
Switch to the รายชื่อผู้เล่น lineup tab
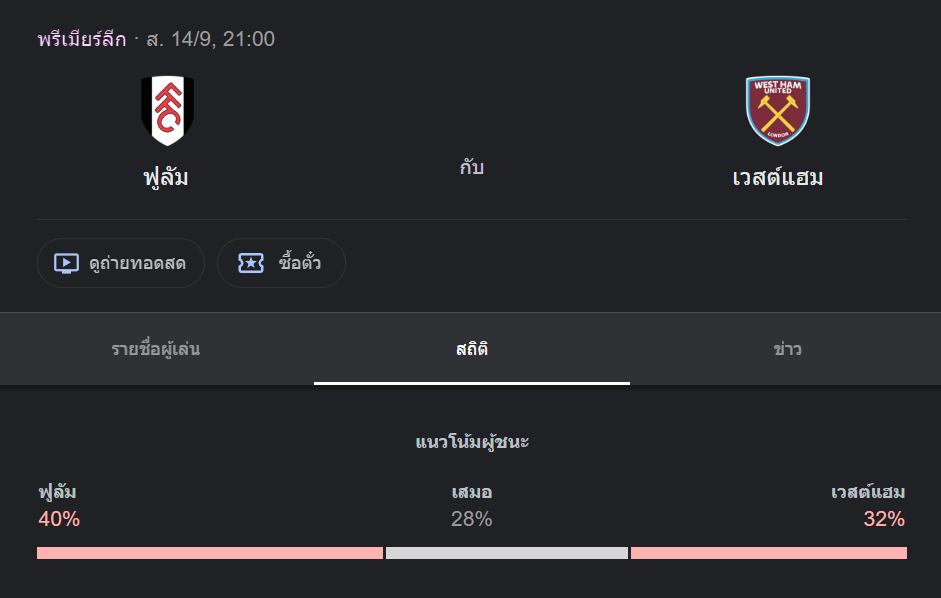156,349
